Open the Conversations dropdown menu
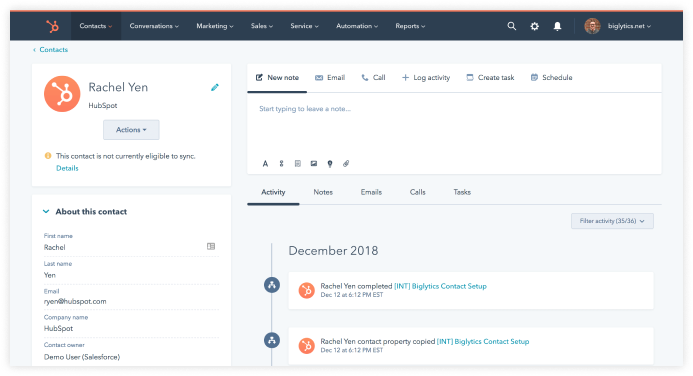 click(154, 26)
